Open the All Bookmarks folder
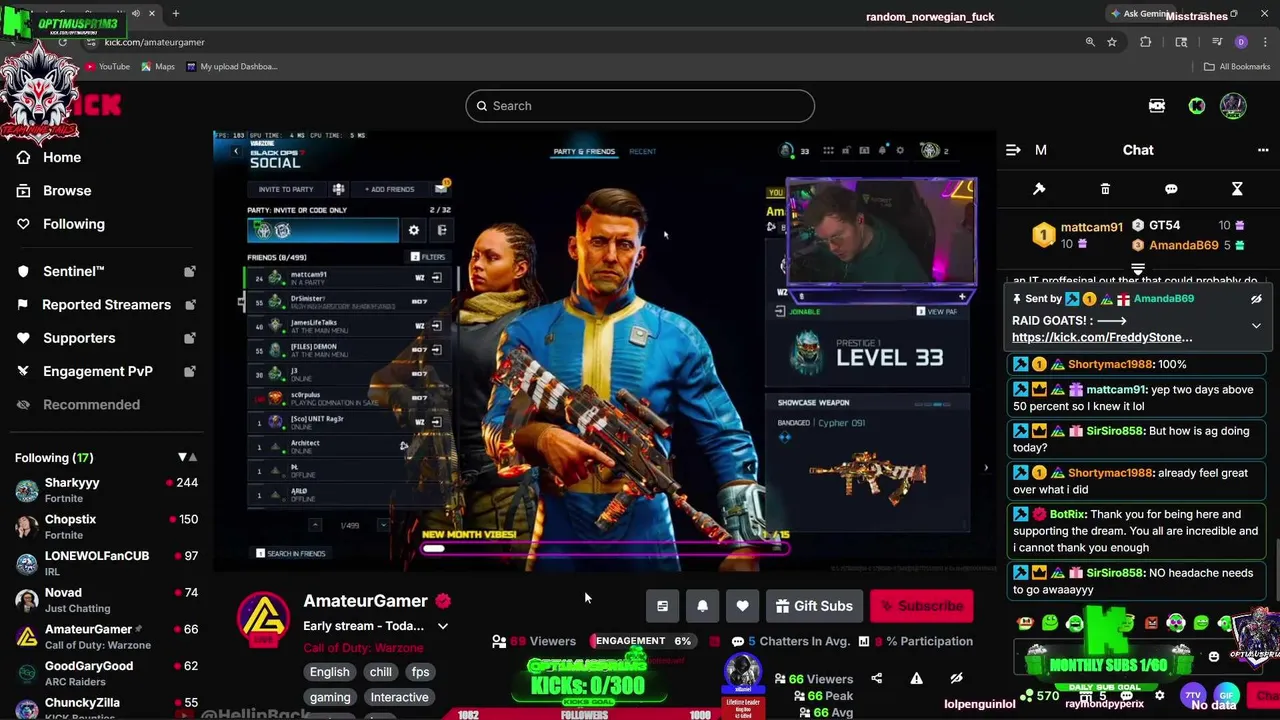The width and height of the screenshot is (1280, 720). pyautogui.click(x=1237, y=67)
